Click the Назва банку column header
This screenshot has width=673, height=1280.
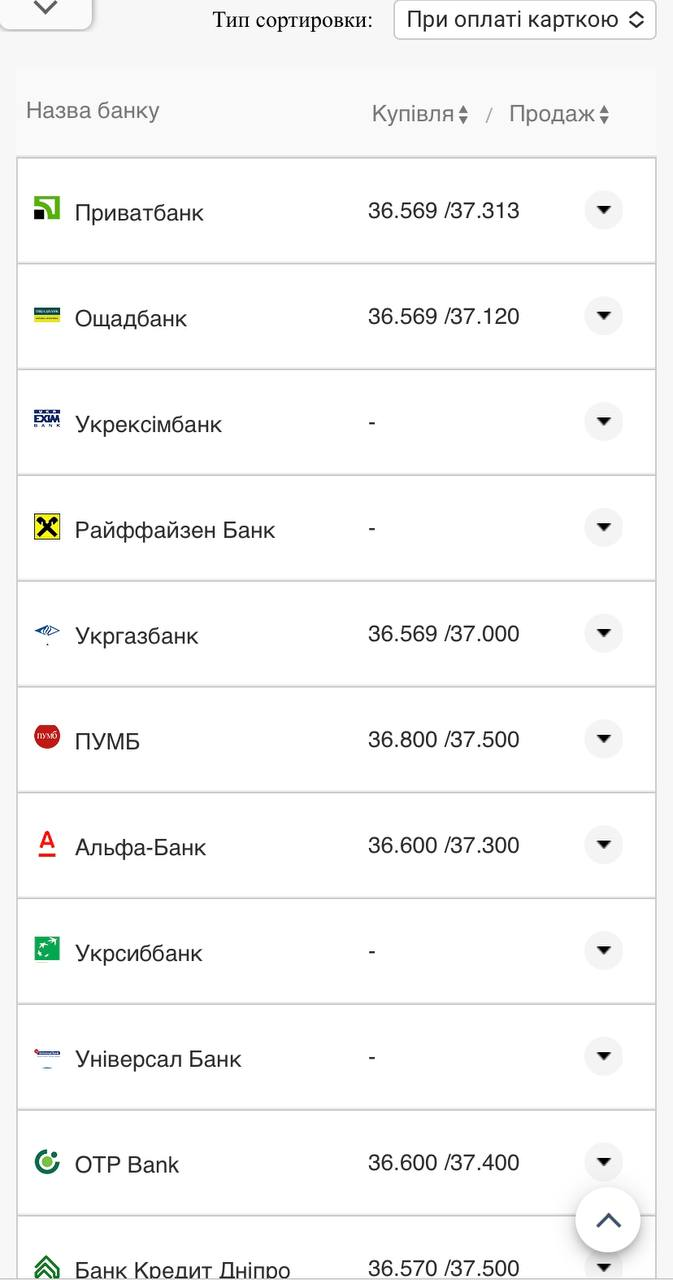[92, 110]
